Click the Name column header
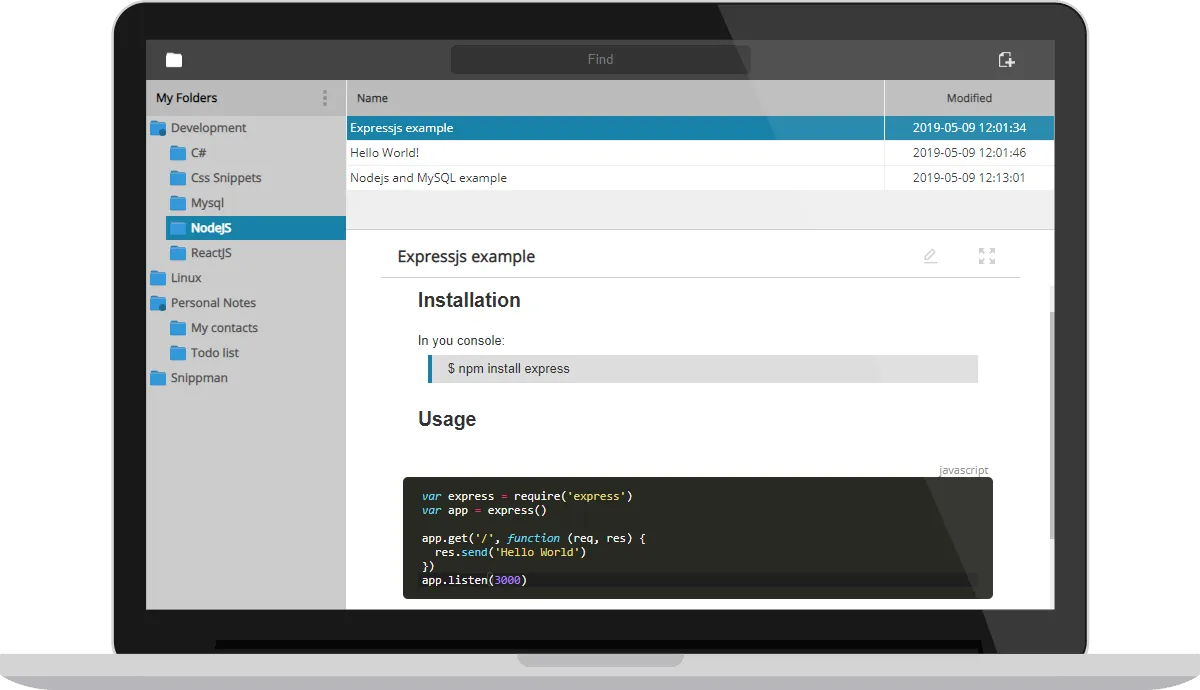 tap(372, 97)
